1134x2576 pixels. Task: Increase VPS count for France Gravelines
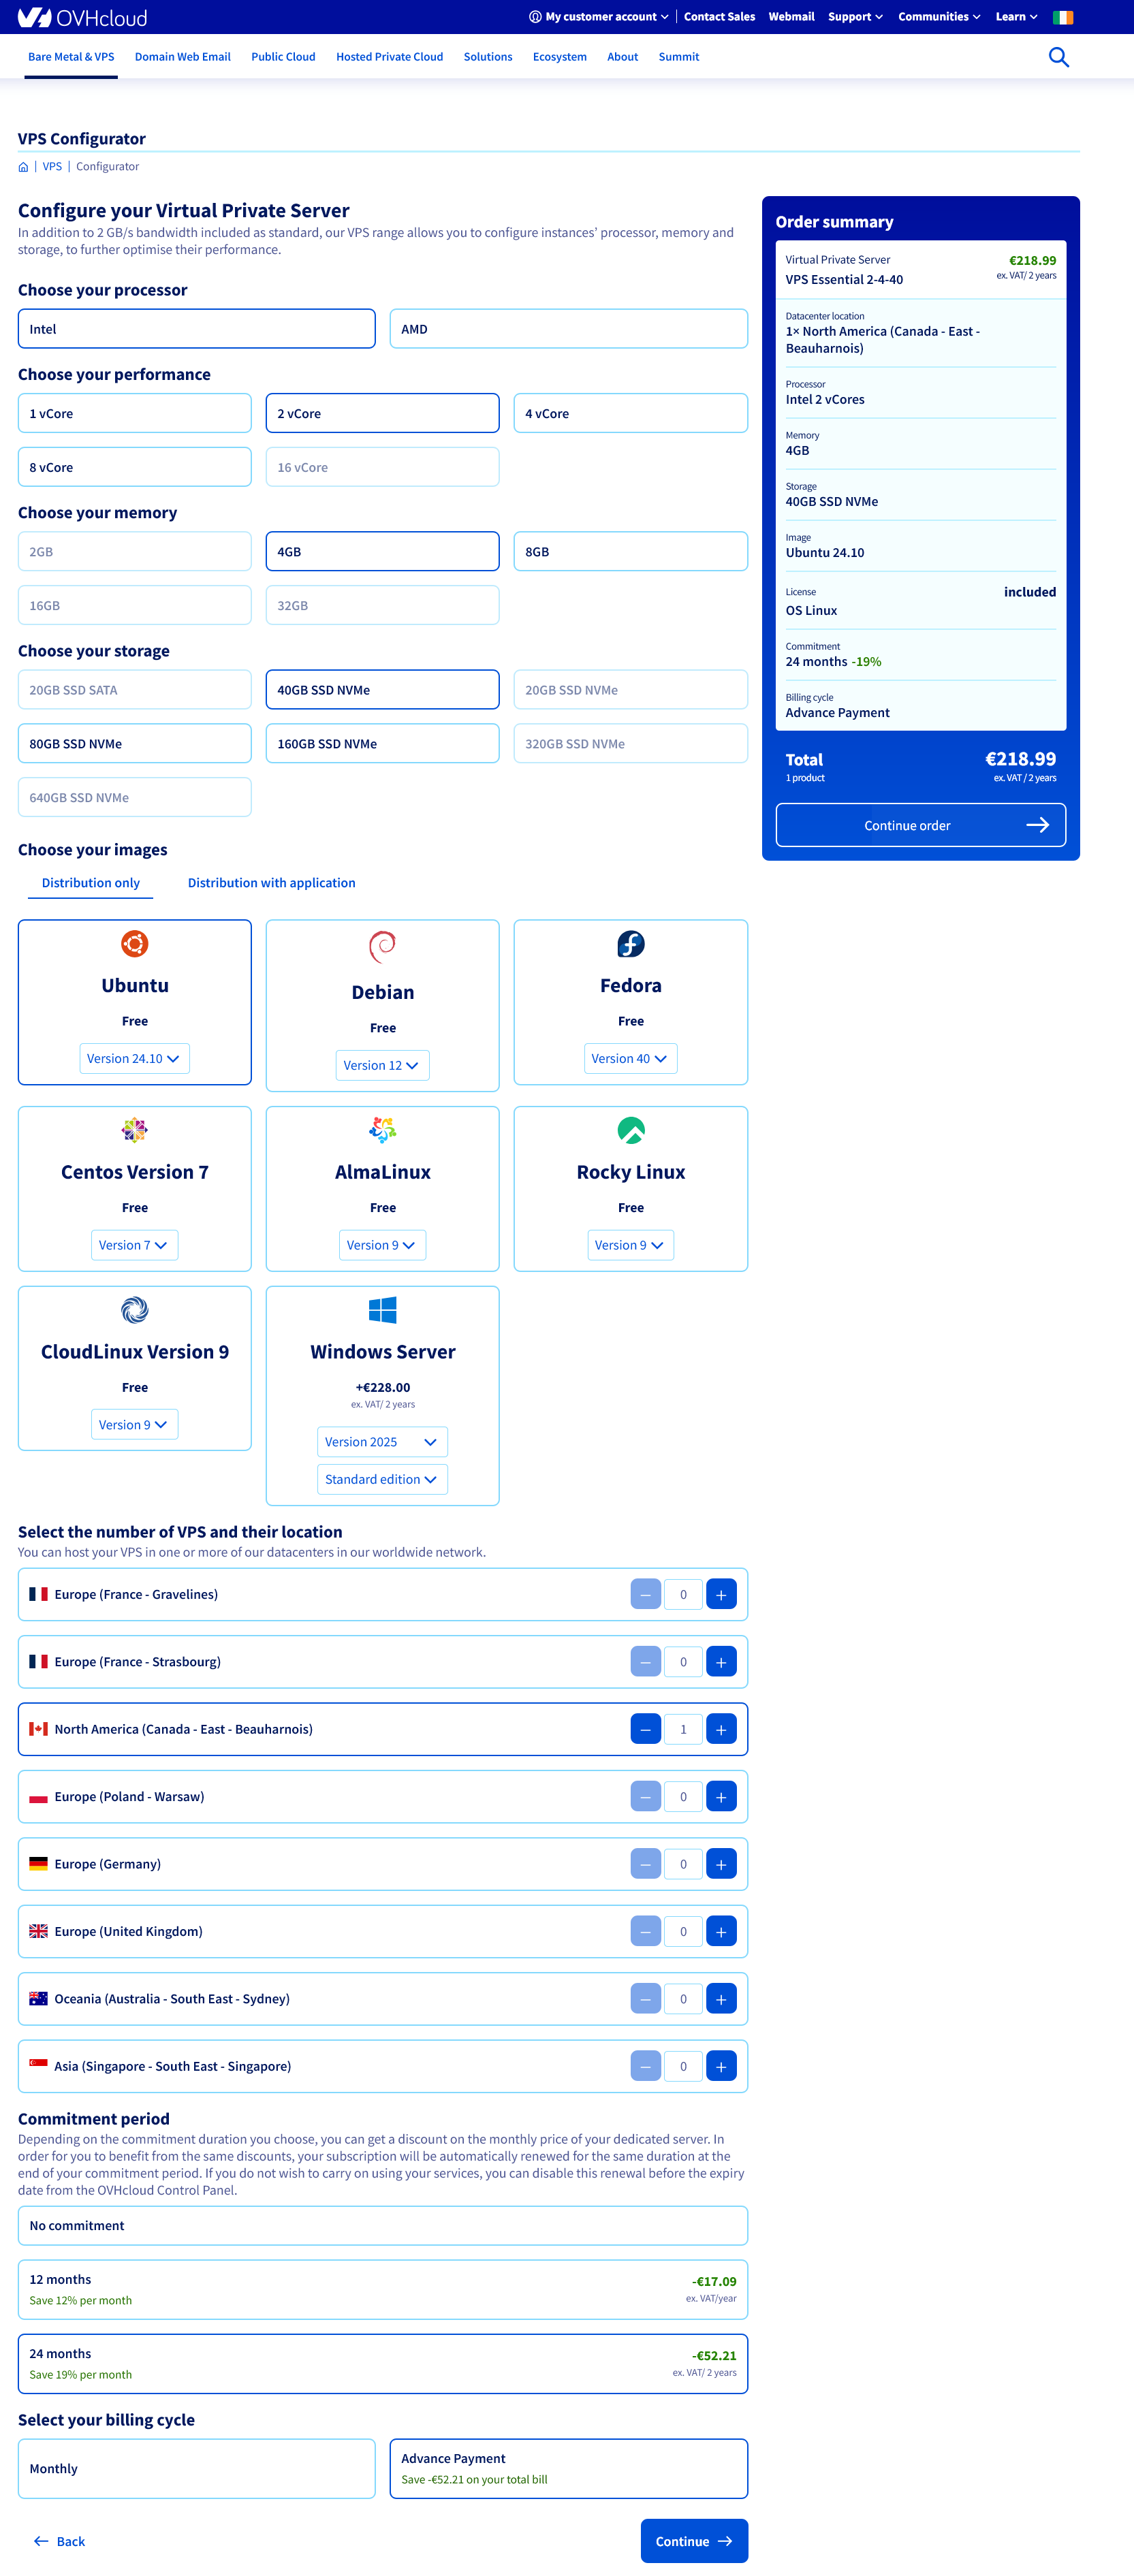point(721,1594)
